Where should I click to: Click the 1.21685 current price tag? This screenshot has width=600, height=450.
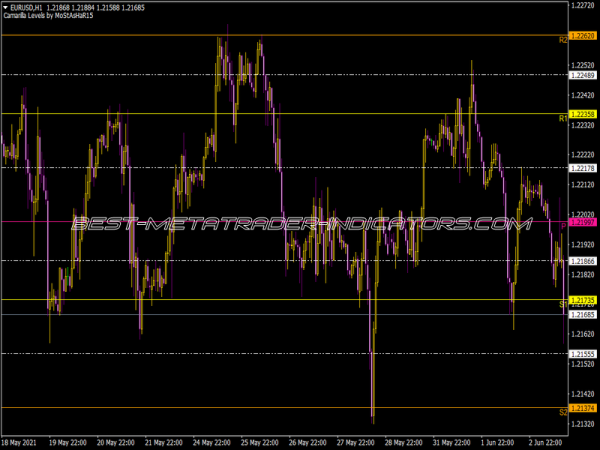pos(582,315)
